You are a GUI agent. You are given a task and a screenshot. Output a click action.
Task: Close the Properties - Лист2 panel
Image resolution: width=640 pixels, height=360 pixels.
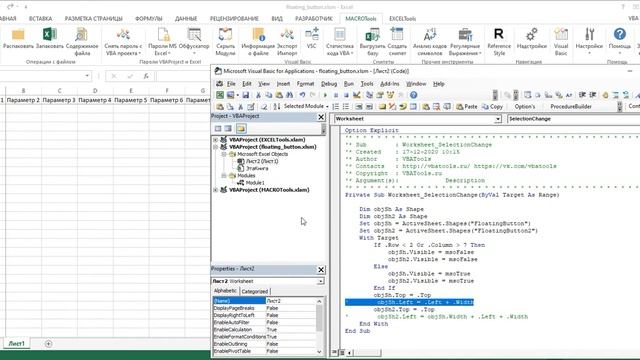coord(321,269)
